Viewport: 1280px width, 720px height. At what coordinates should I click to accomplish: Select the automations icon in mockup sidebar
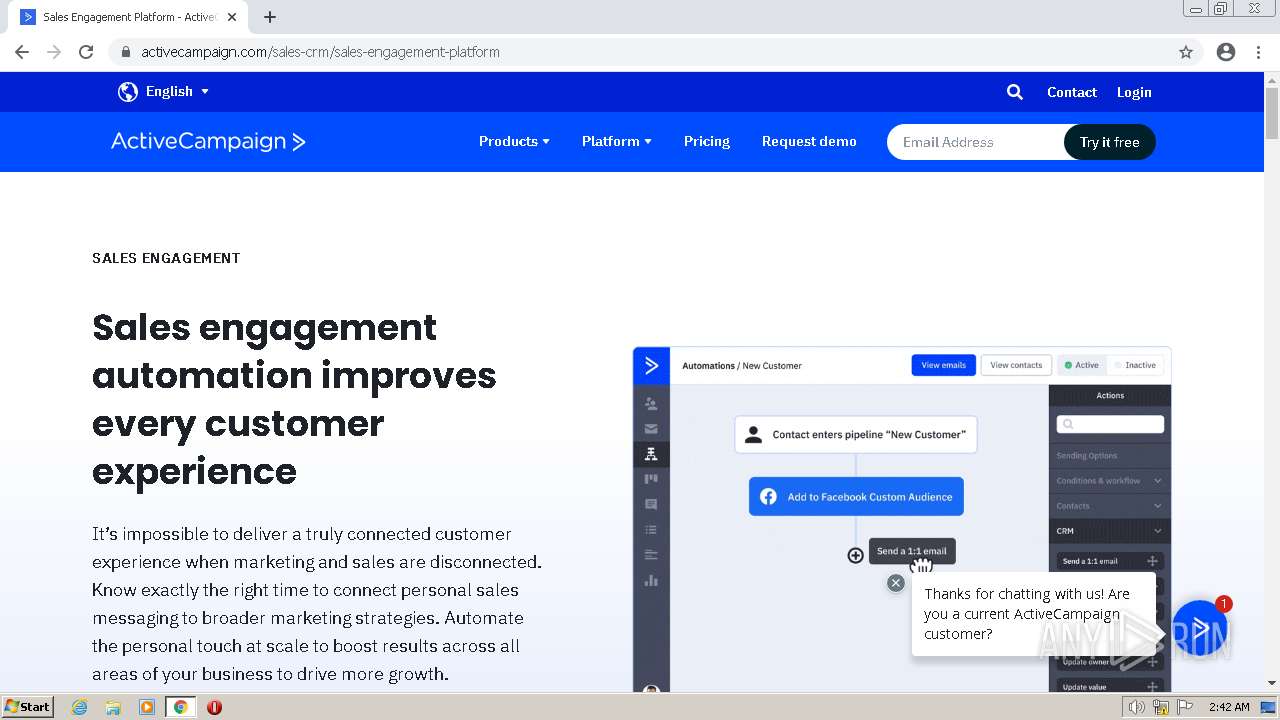coord(651,454)
